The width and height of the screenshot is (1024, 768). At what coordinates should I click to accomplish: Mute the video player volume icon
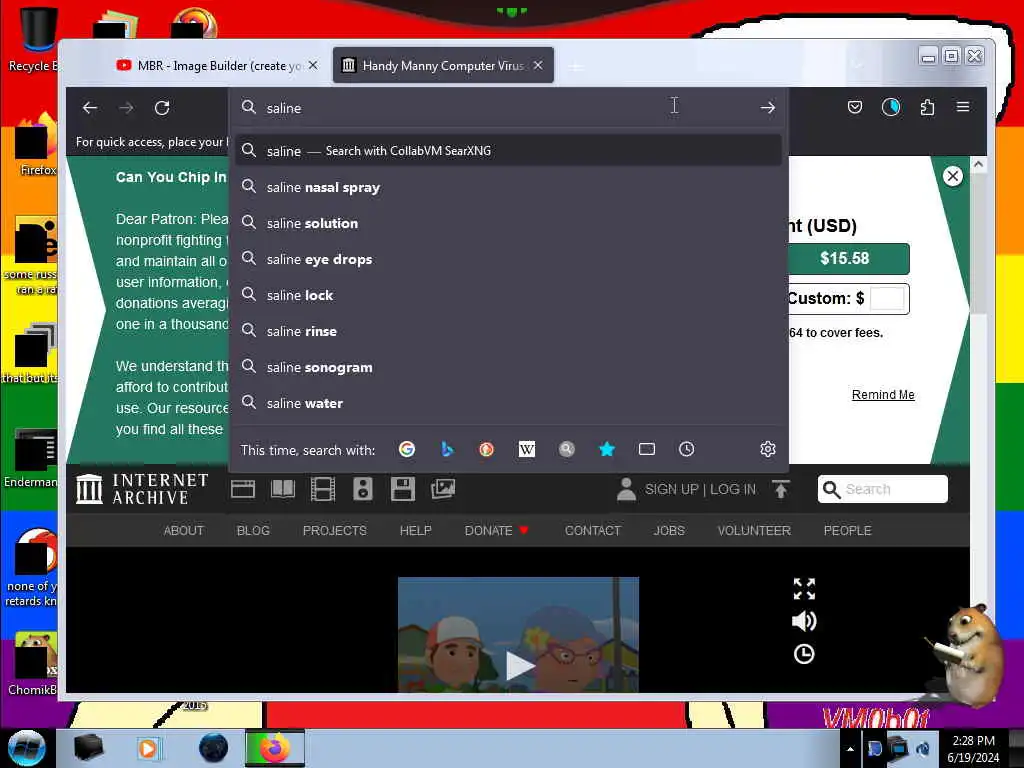pos(804,621)
